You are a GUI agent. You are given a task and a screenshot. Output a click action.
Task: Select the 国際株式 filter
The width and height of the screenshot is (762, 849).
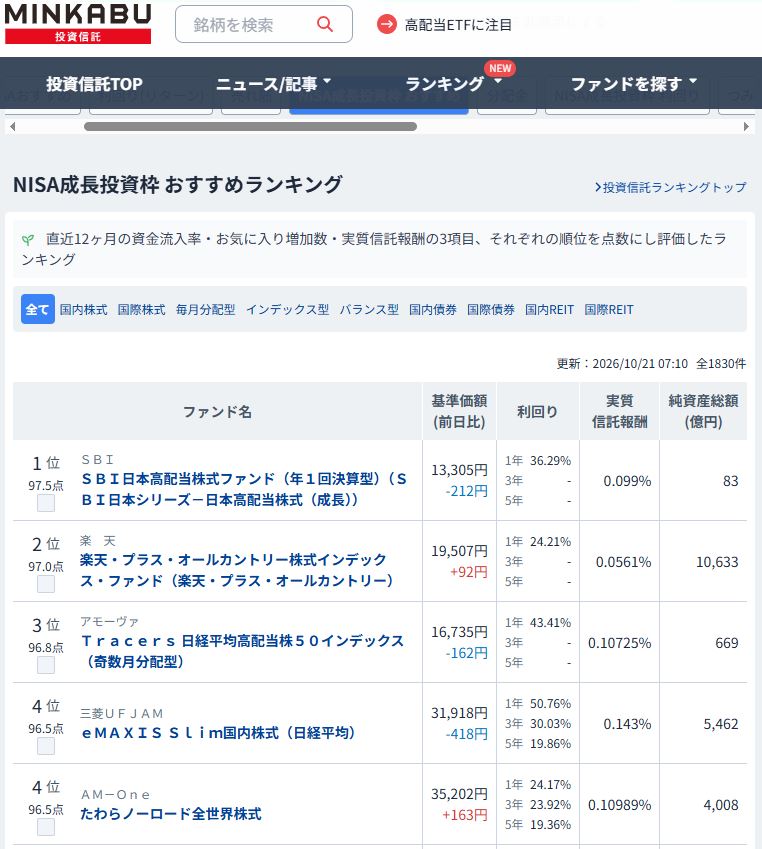(141, 310)
